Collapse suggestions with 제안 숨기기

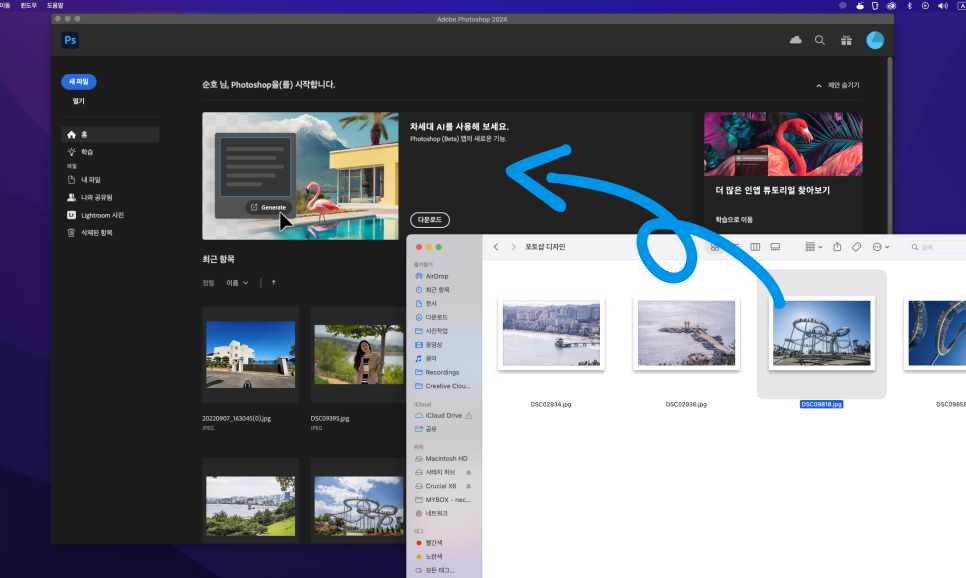[x=837, y=85]
